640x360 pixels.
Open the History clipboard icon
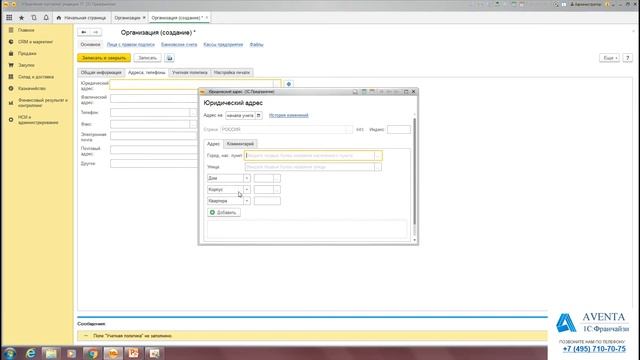33,18
